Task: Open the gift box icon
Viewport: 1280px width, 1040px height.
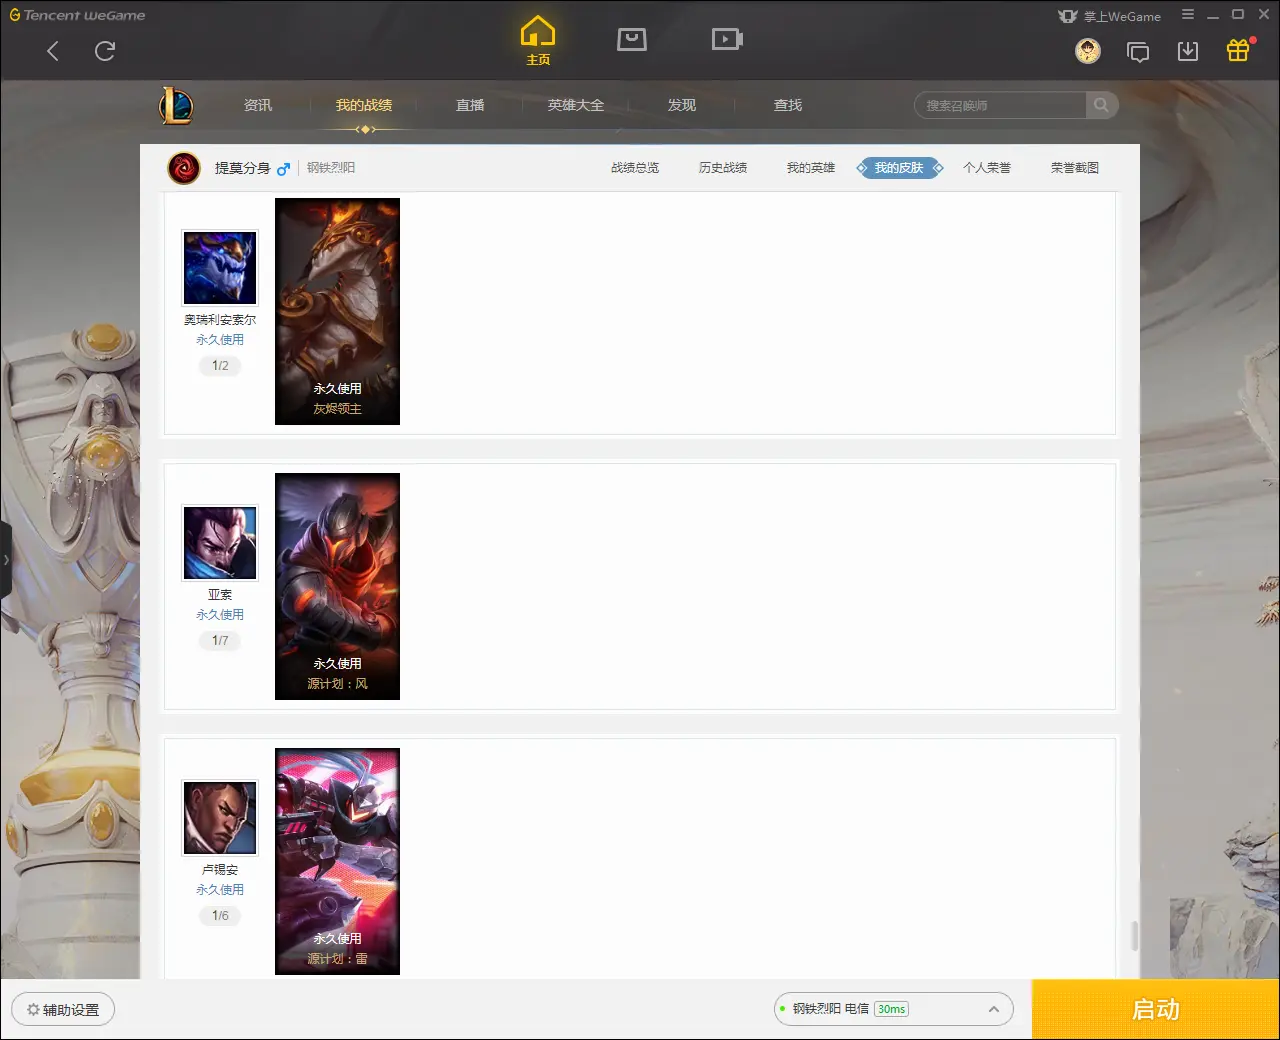Action: 1238,50
